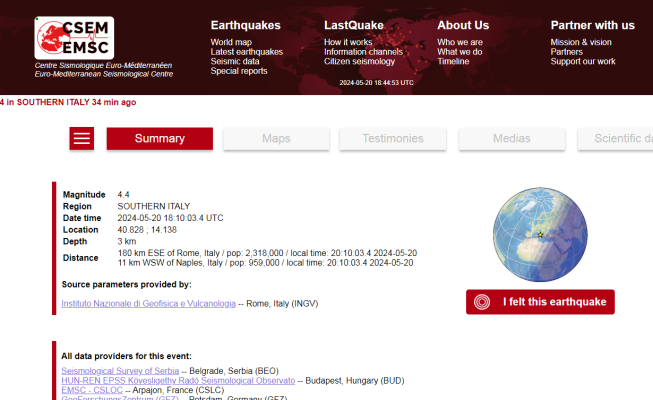Click the About Us menu heading
653x400 pixels.
point(463,25)
